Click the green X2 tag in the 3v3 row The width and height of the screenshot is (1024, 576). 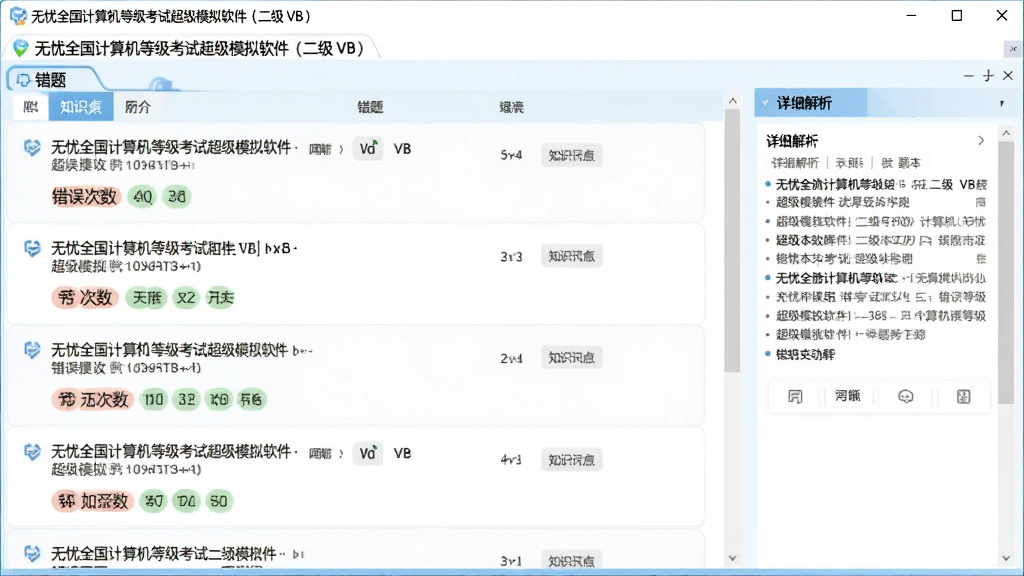(185, 298)
